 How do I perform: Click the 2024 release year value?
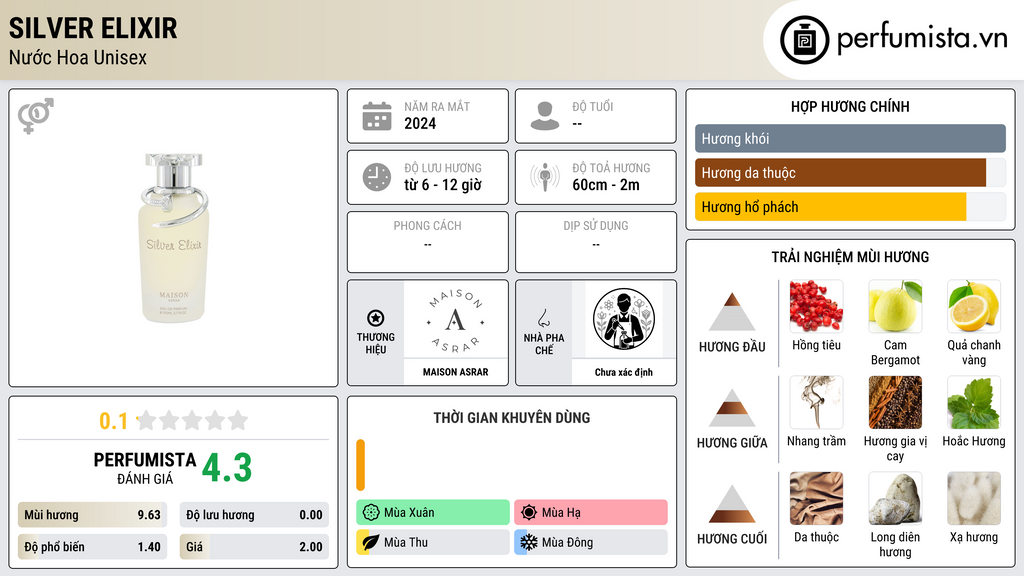pos(420,123)
